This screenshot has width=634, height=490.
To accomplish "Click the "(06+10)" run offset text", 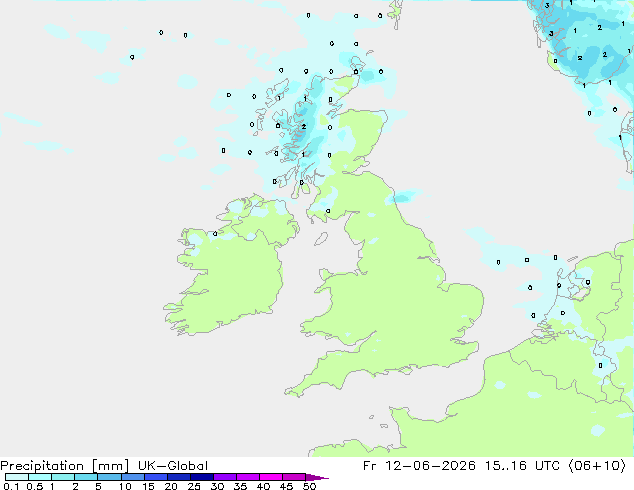I will coord(597,466).
